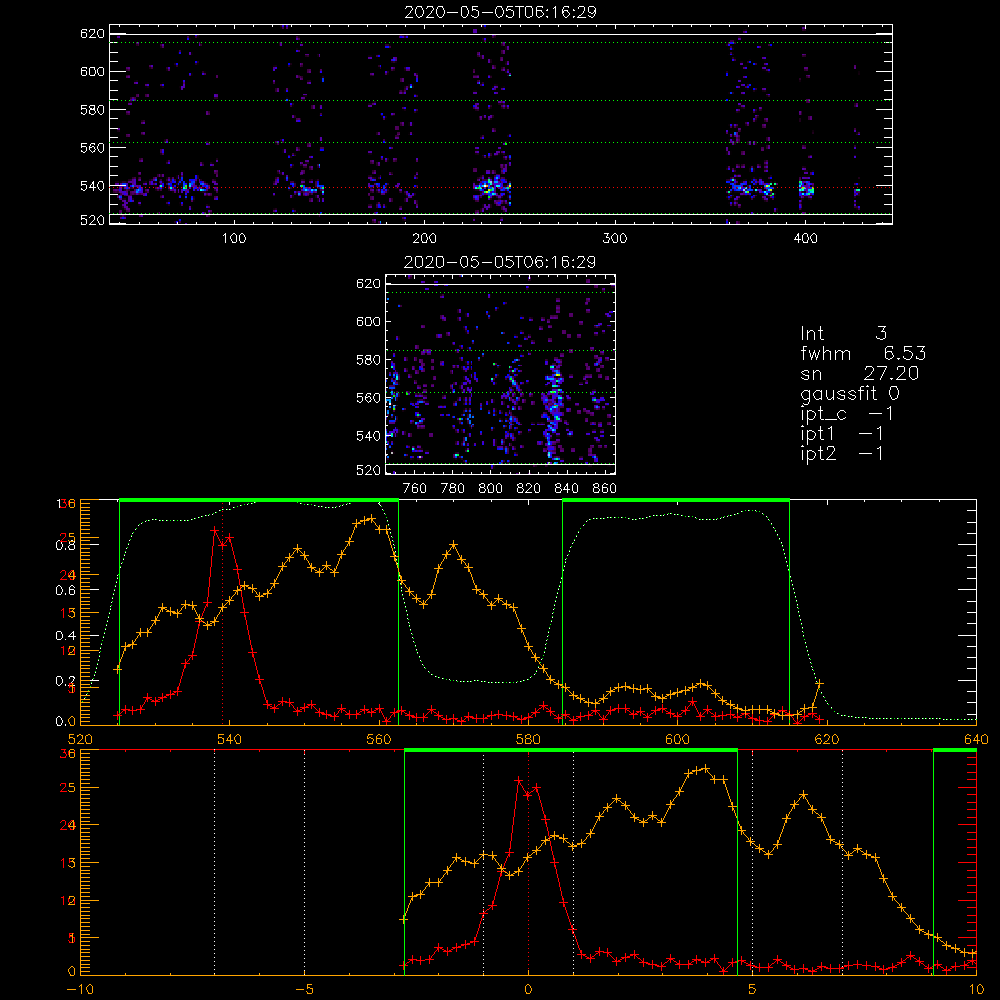This screenshot has width=1000, height=1000.
Task: Click the red curve peak in profile plot
Action: click(215, 530)
